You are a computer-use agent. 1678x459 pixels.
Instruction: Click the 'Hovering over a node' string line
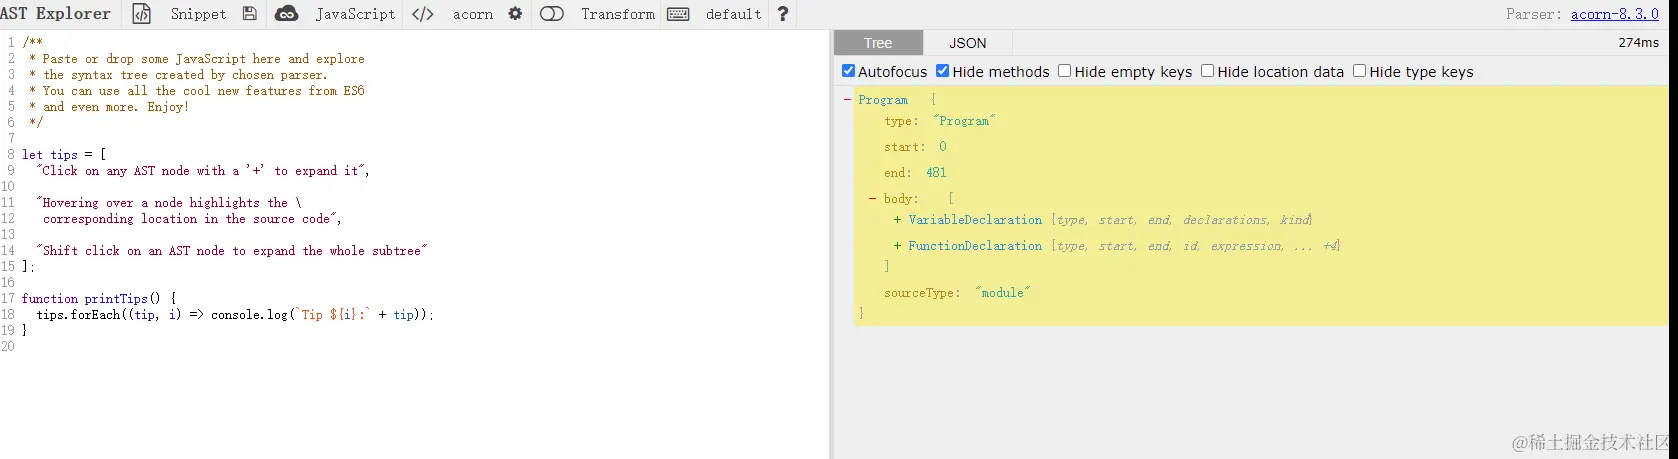click(x=169, y=203)
